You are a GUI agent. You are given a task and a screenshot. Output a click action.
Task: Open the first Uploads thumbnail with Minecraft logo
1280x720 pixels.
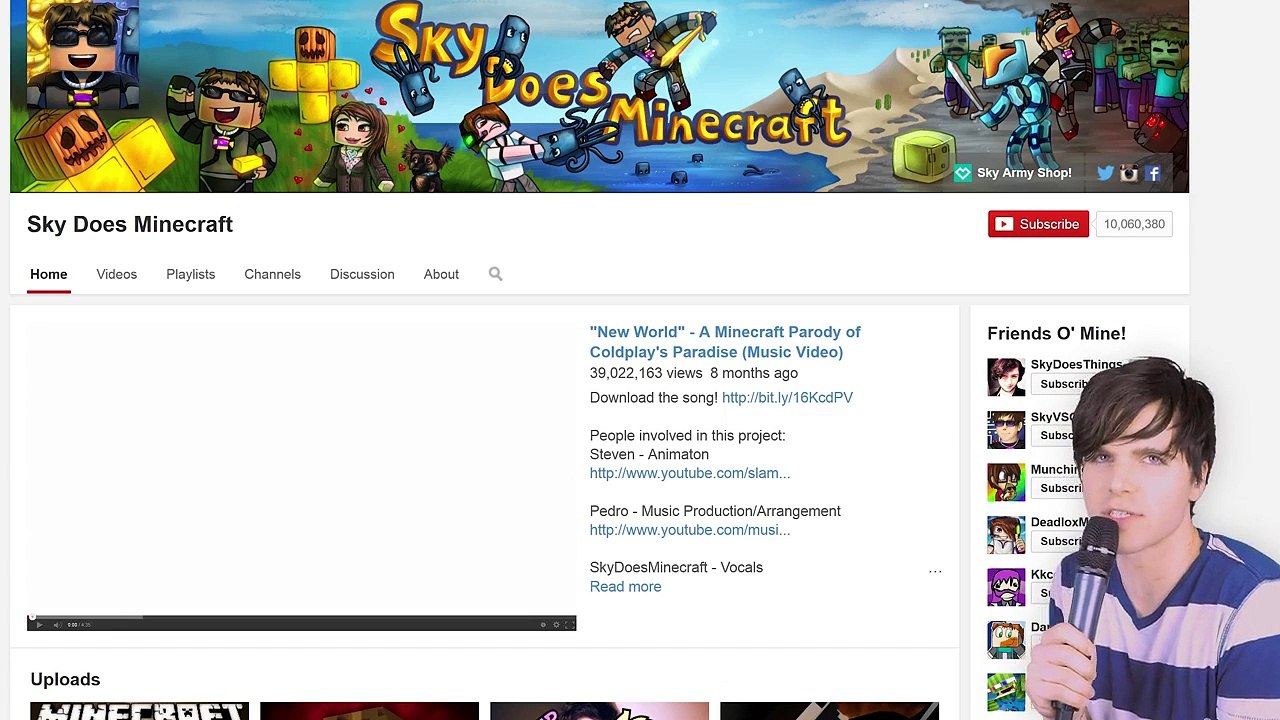click(139, 711)
